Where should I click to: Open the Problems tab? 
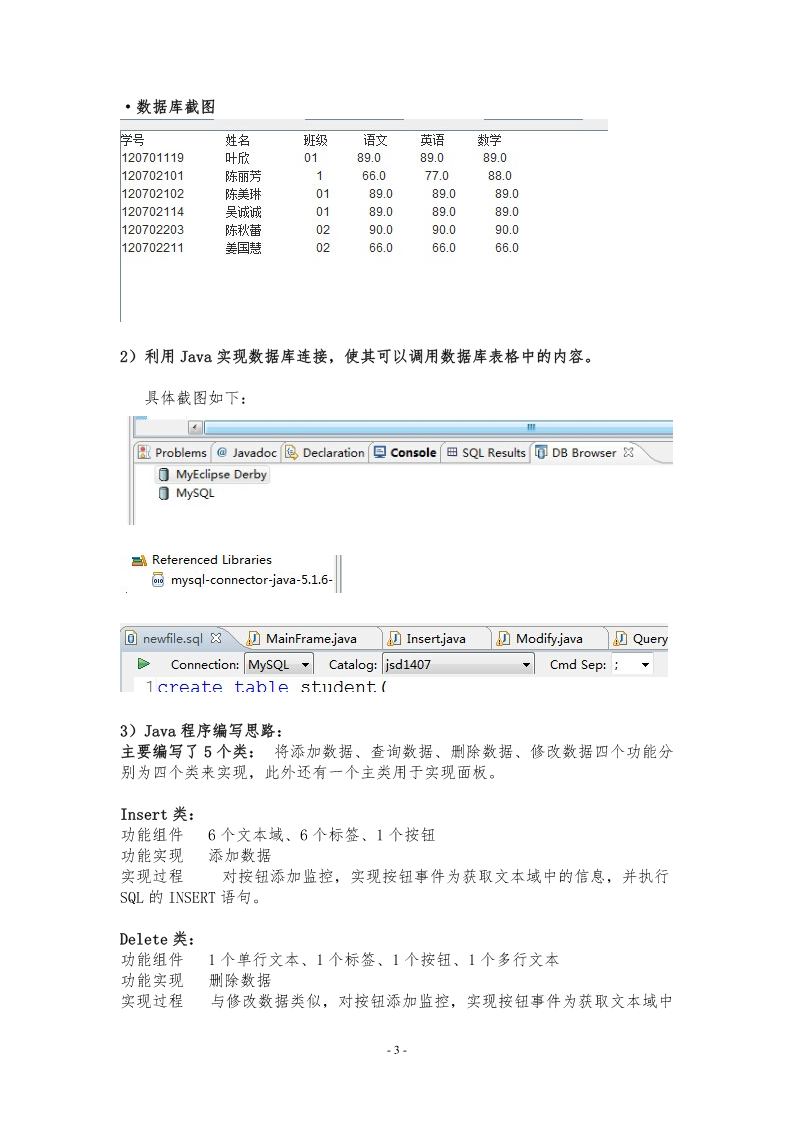click(173, 453)
